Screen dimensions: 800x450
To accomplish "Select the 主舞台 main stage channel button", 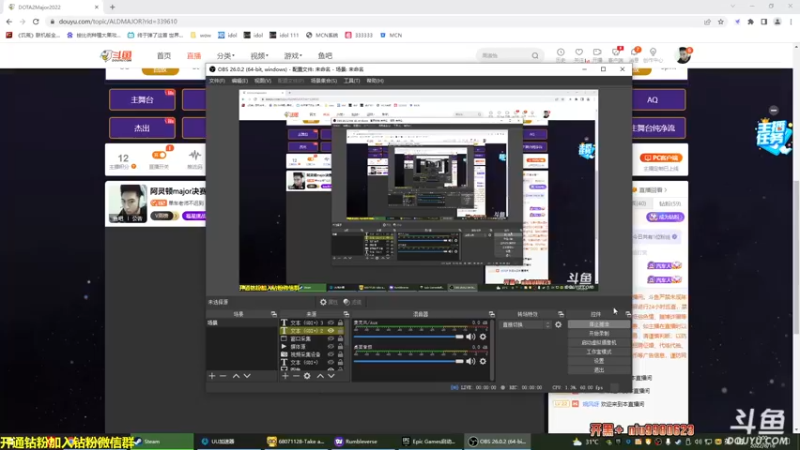I will [142, 100].
